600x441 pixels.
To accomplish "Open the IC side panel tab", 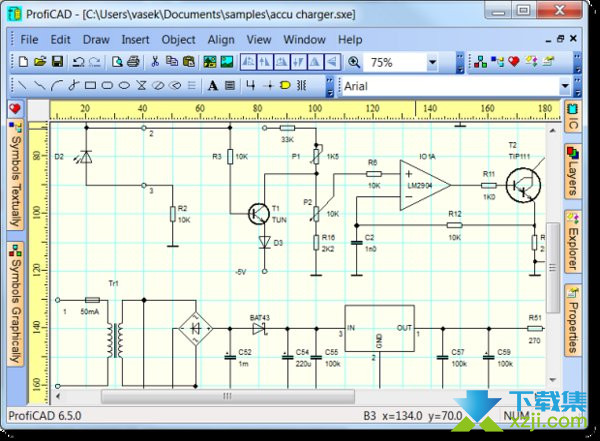I will (x=573, y=117).
